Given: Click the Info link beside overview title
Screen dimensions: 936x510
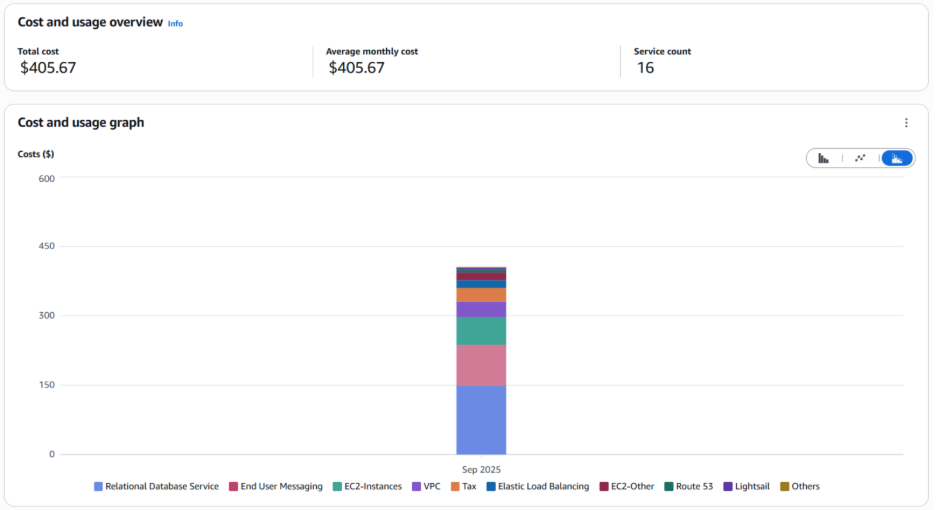Looking at the screenshot, I should [175, 23].
